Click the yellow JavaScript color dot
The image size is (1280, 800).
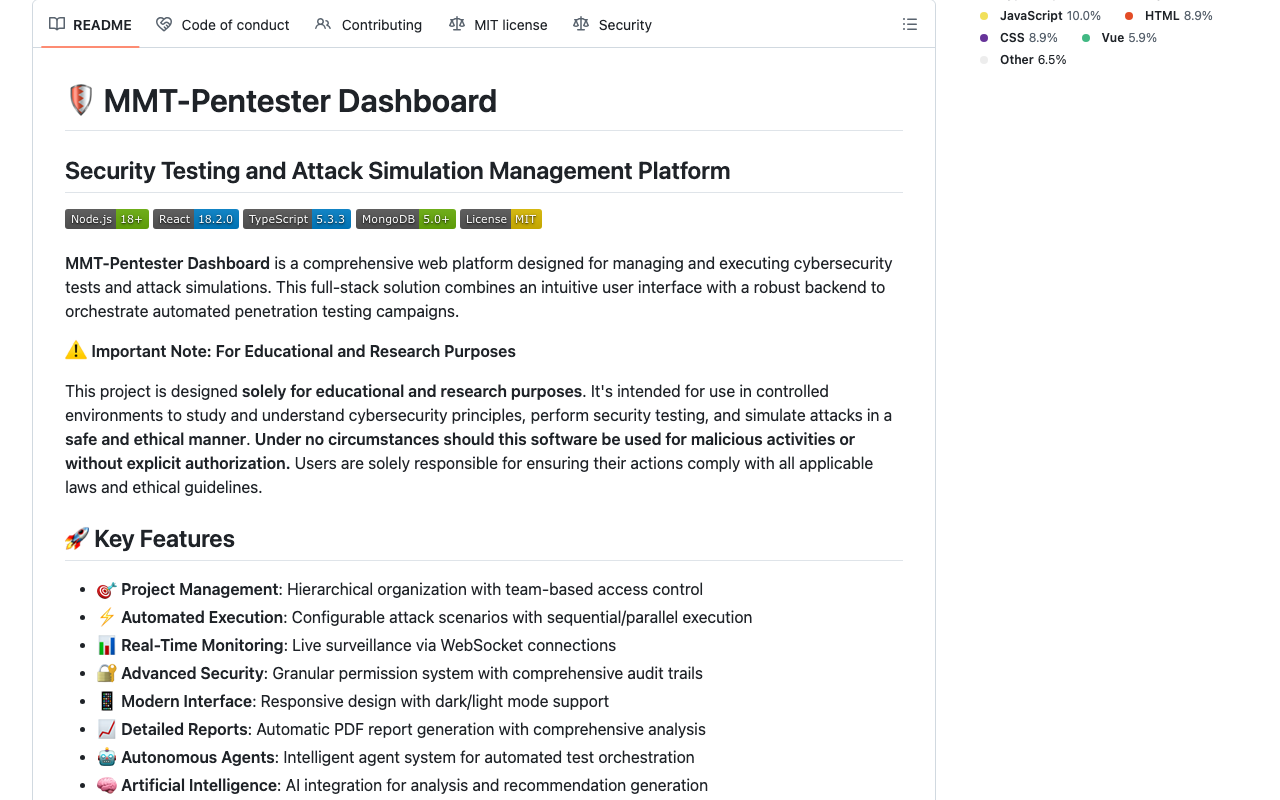984,16
